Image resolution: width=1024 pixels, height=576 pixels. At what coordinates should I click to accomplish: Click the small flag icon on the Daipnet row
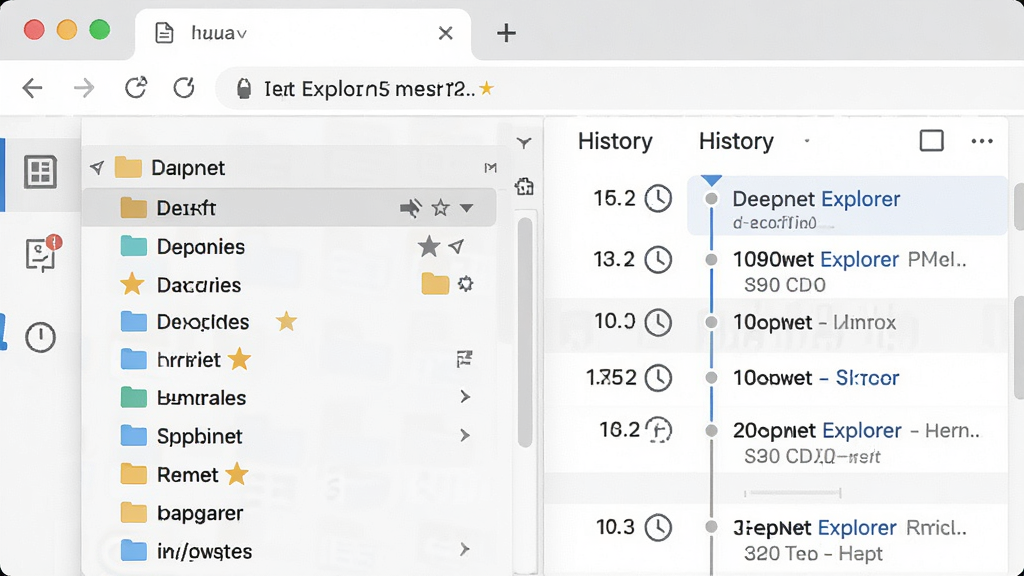click(490, 168)
